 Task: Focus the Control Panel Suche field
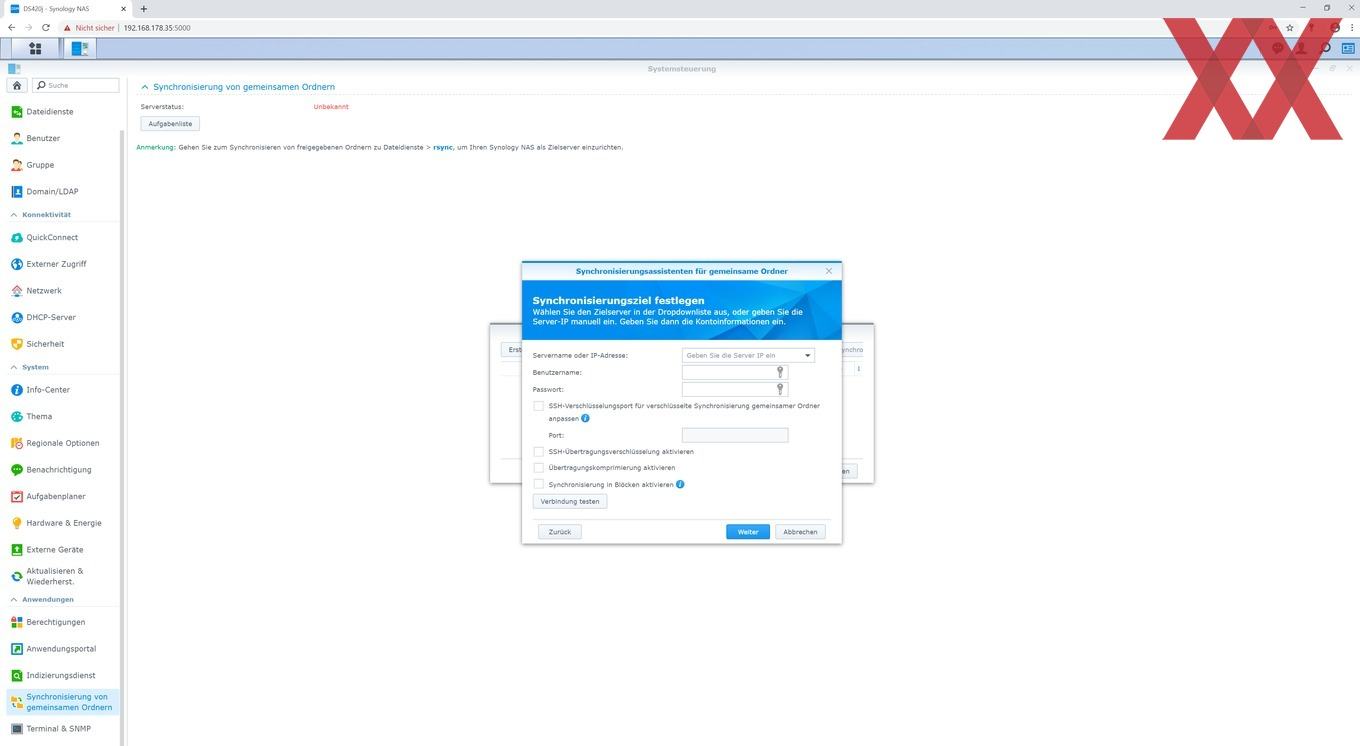pos(76,86)
